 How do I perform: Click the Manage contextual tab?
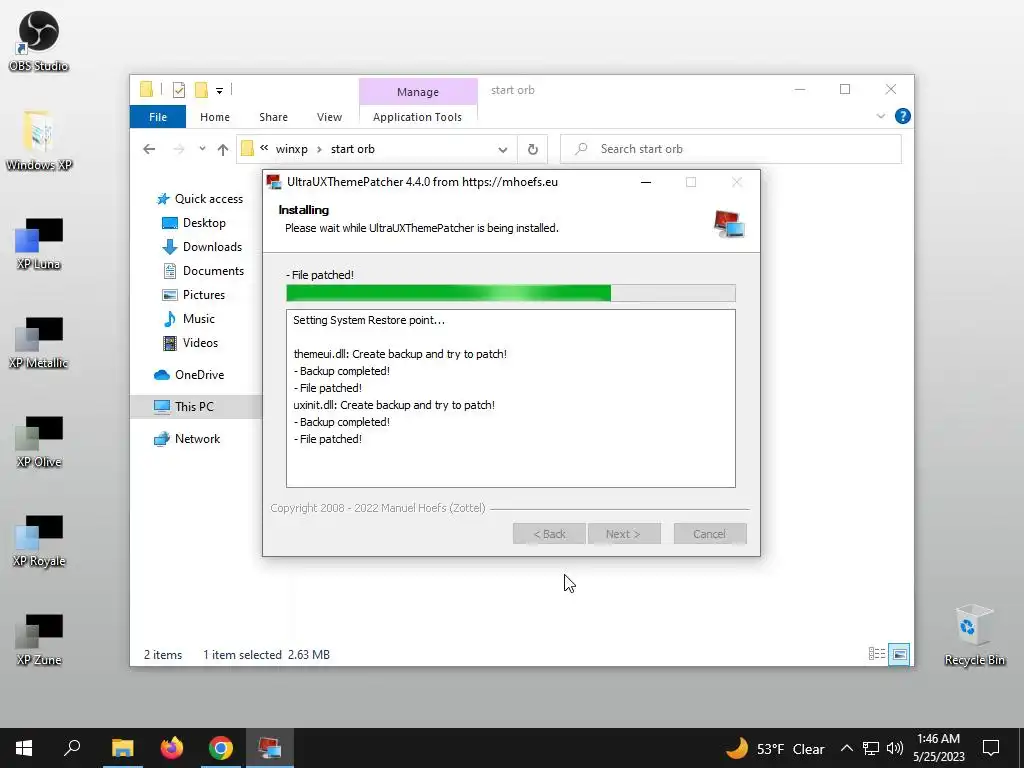[x=418, y=92]
